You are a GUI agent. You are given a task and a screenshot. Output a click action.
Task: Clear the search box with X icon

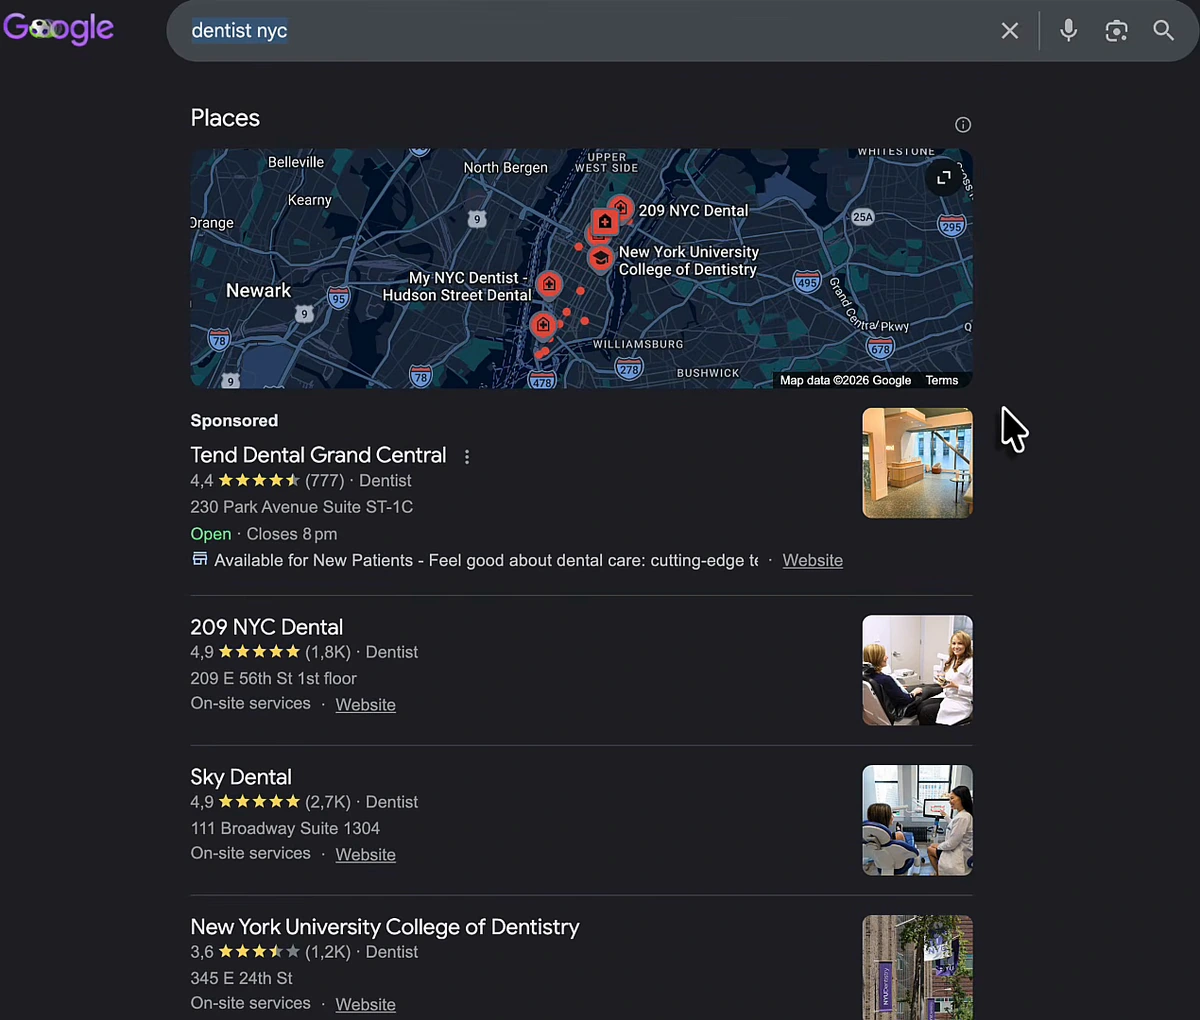(x=1010, y=31)
